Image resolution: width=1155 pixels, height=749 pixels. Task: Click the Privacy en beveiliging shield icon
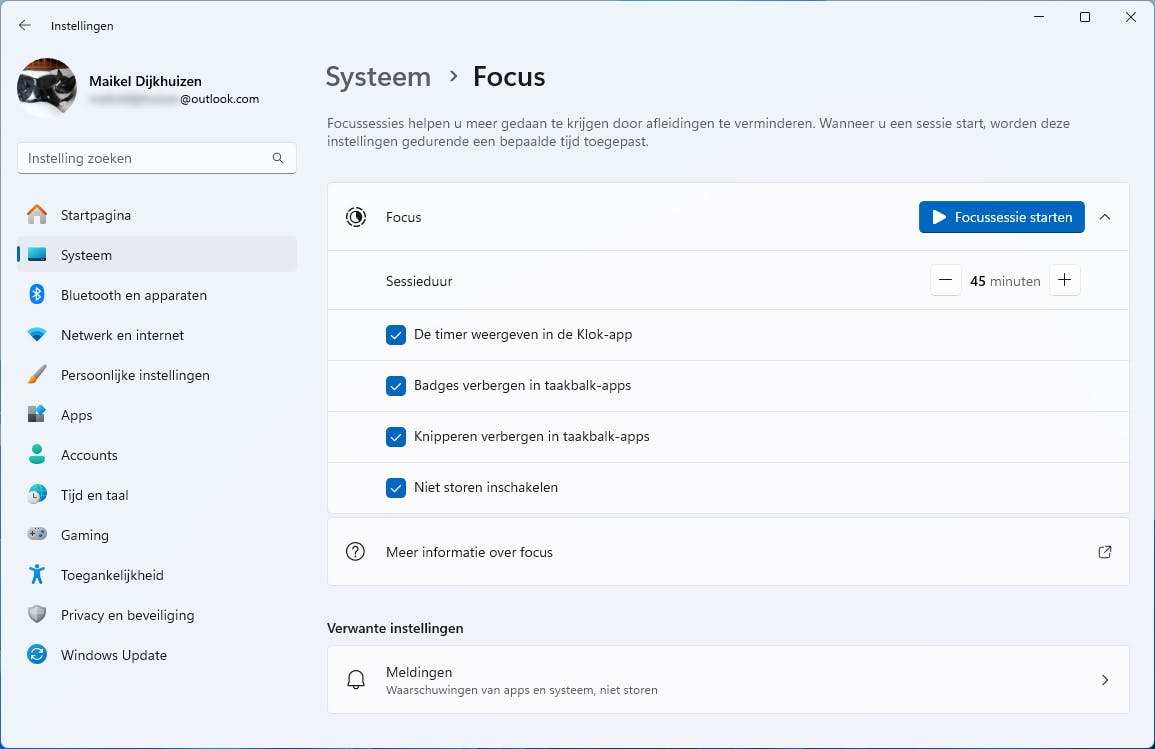click(37, 615)
